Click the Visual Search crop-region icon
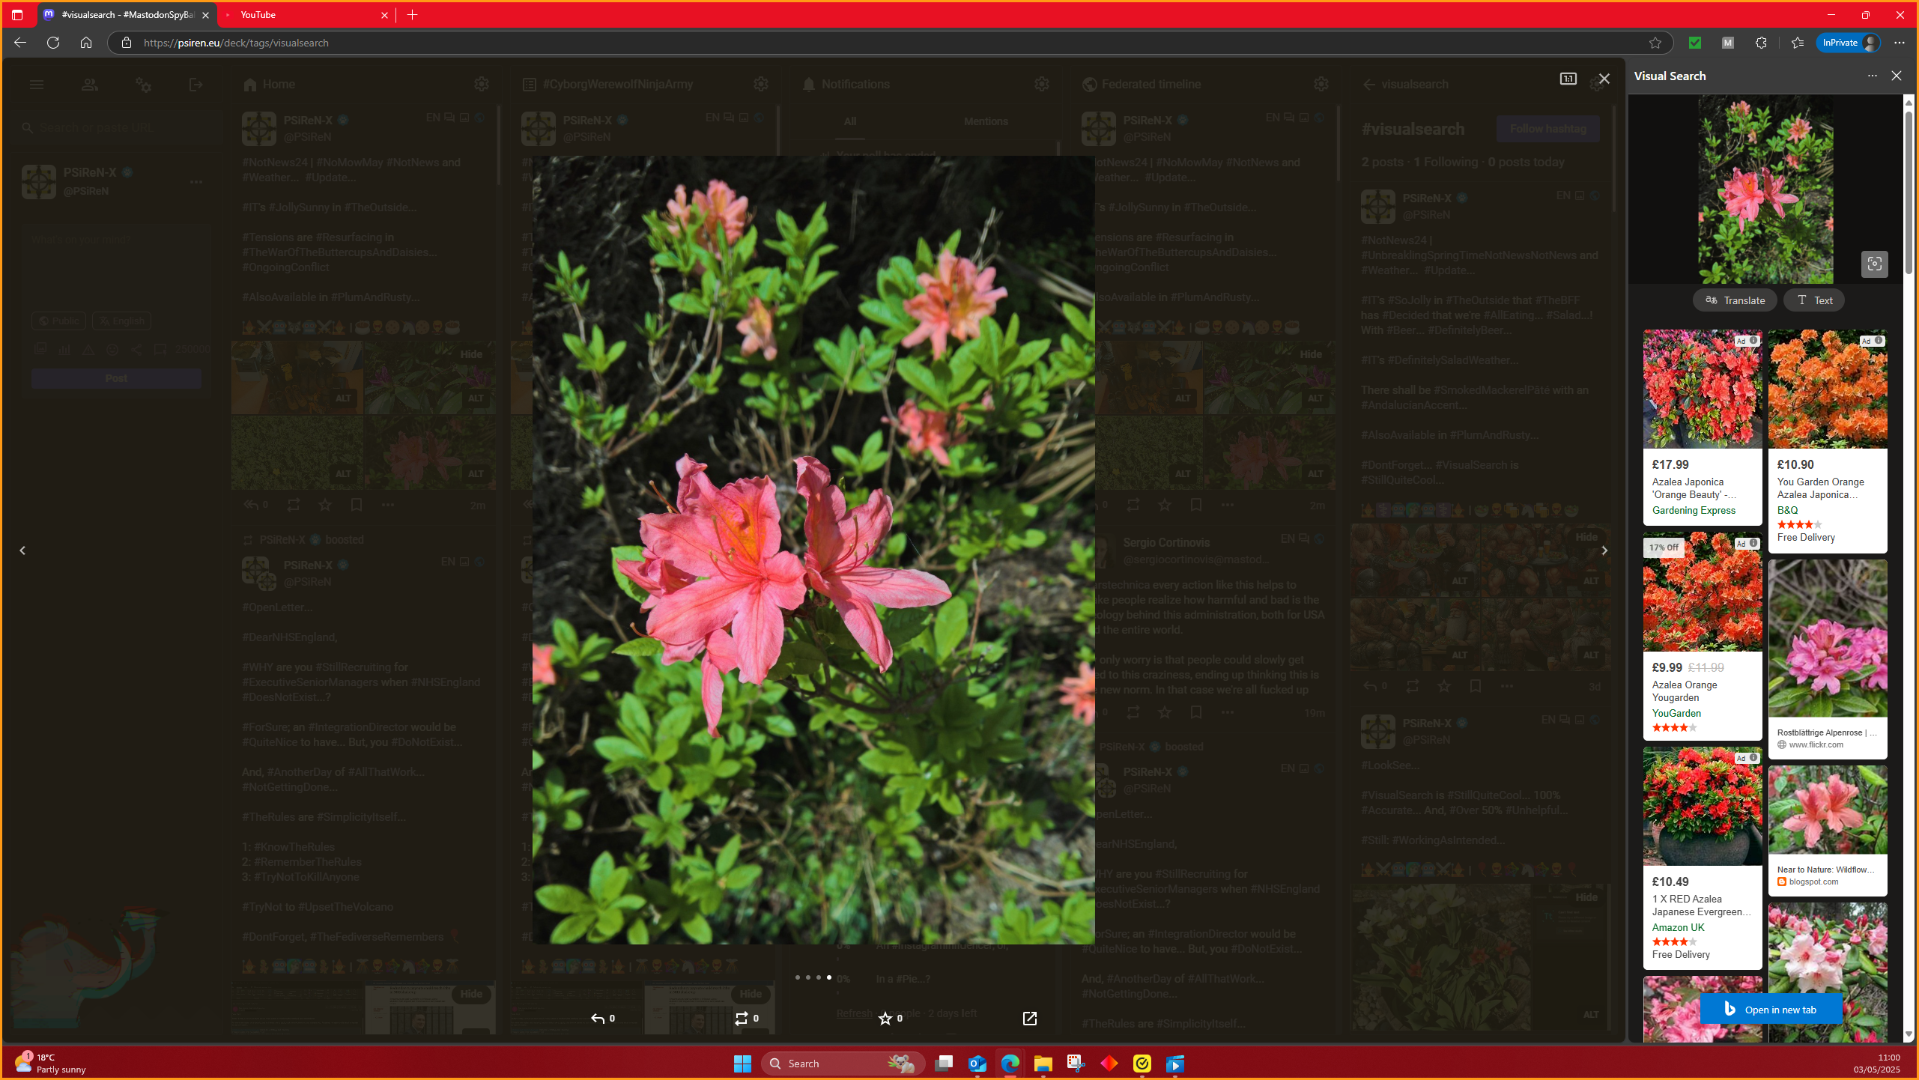The image size is (1919, 1080). (1874, 264)
